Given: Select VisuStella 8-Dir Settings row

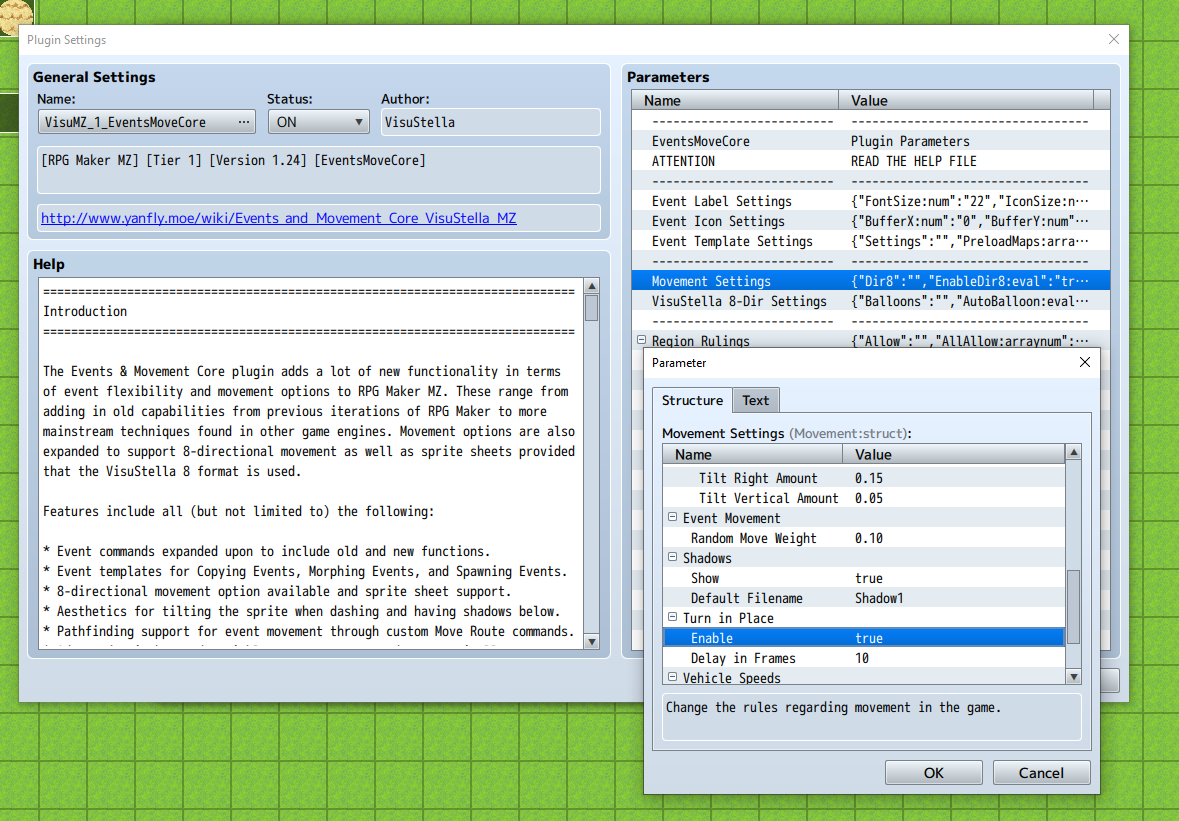Looking at the screenshot, I should coord(871,301).
